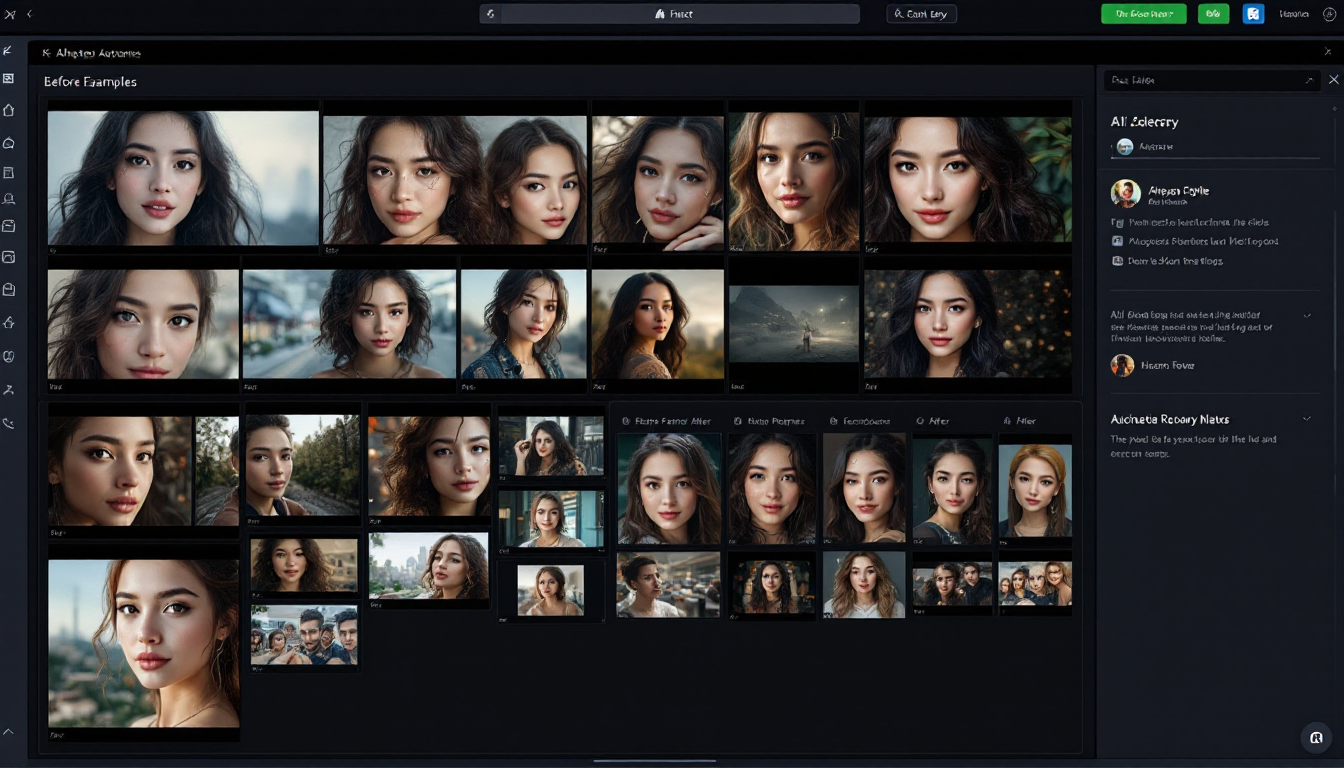Open the dropdown arrow in the right panel search field
Screen dimensions: 1344x768
(1308, 80)
